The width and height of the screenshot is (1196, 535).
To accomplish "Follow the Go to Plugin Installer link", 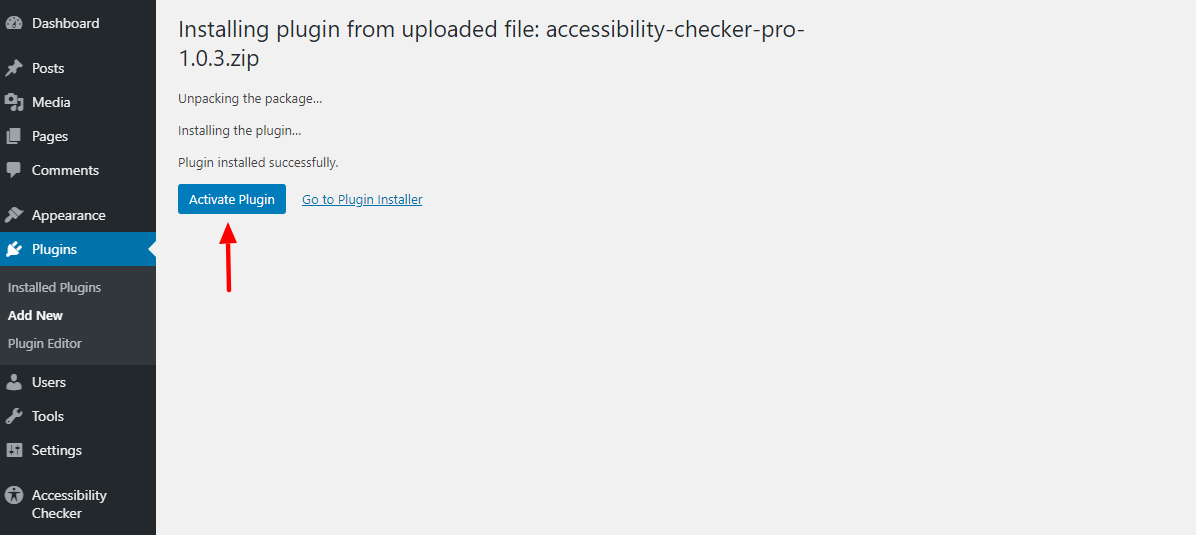I will (x=362, y=199).
